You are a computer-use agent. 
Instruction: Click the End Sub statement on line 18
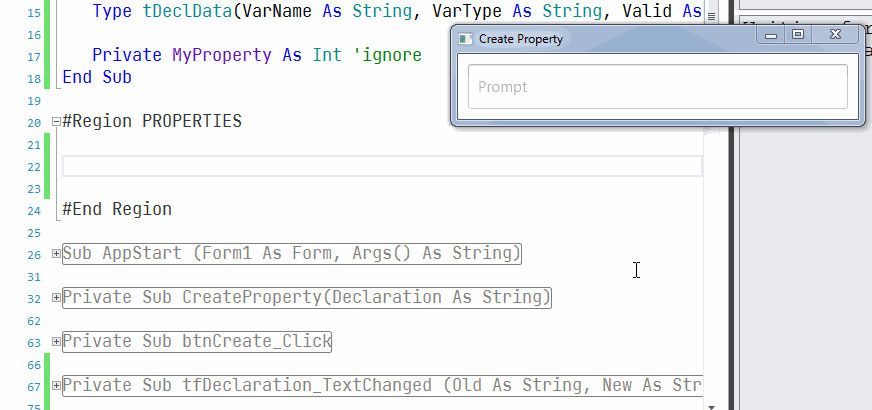(97, 77)
